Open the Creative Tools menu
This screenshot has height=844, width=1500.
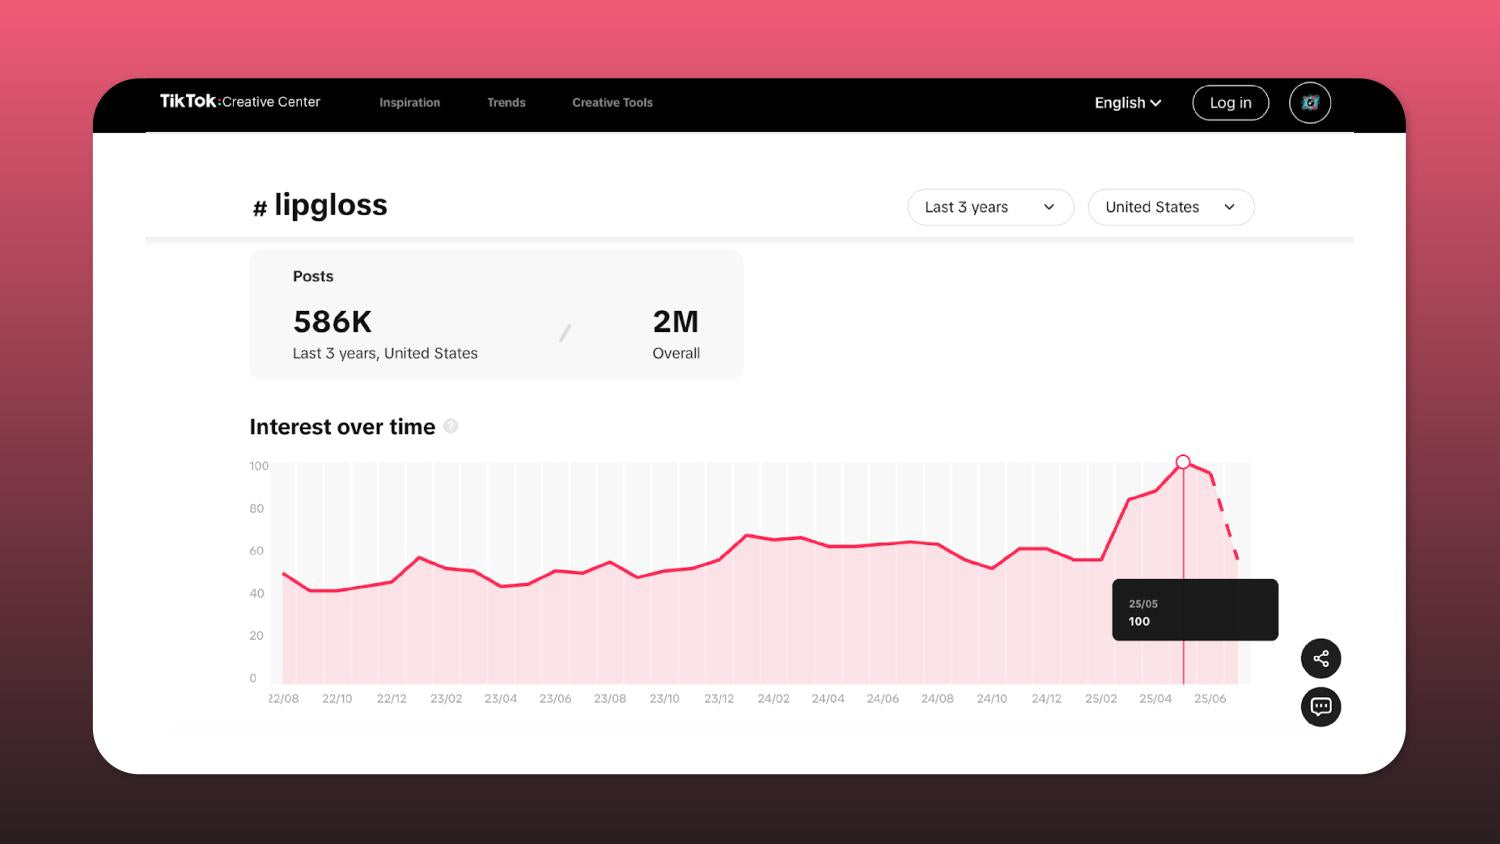(612, 103)
